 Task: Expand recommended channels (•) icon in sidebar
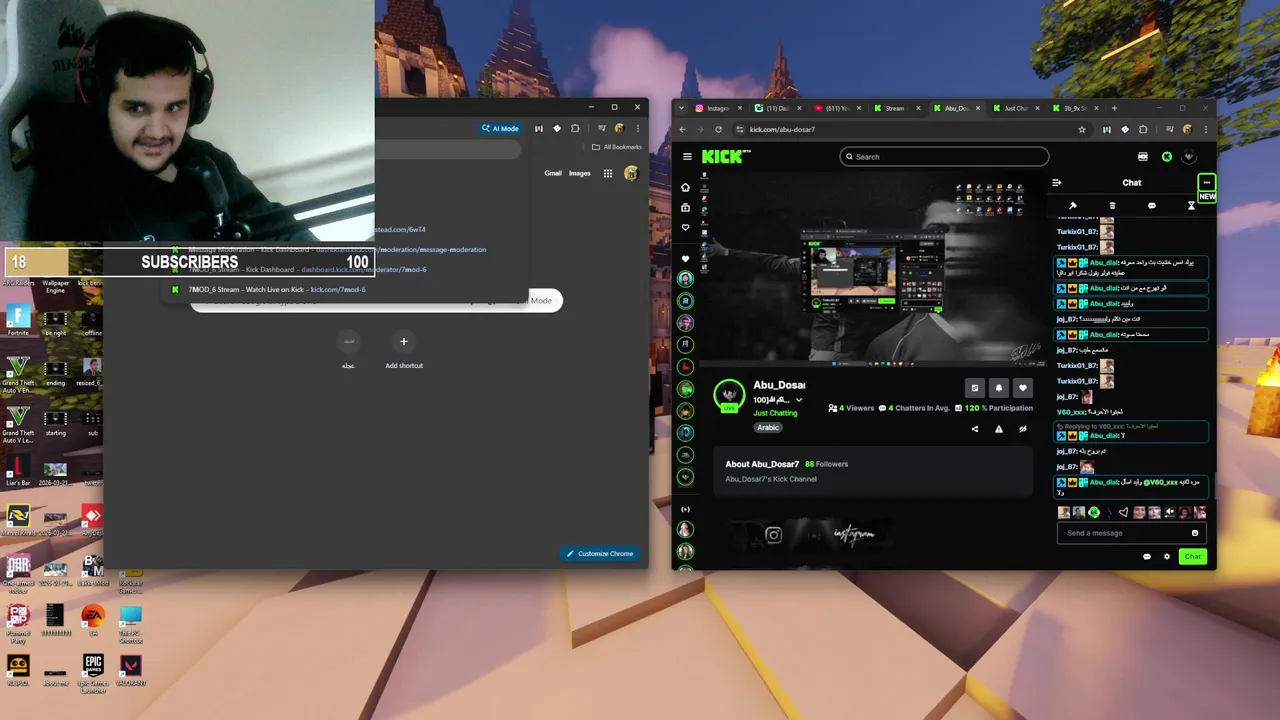coord(685,509)
